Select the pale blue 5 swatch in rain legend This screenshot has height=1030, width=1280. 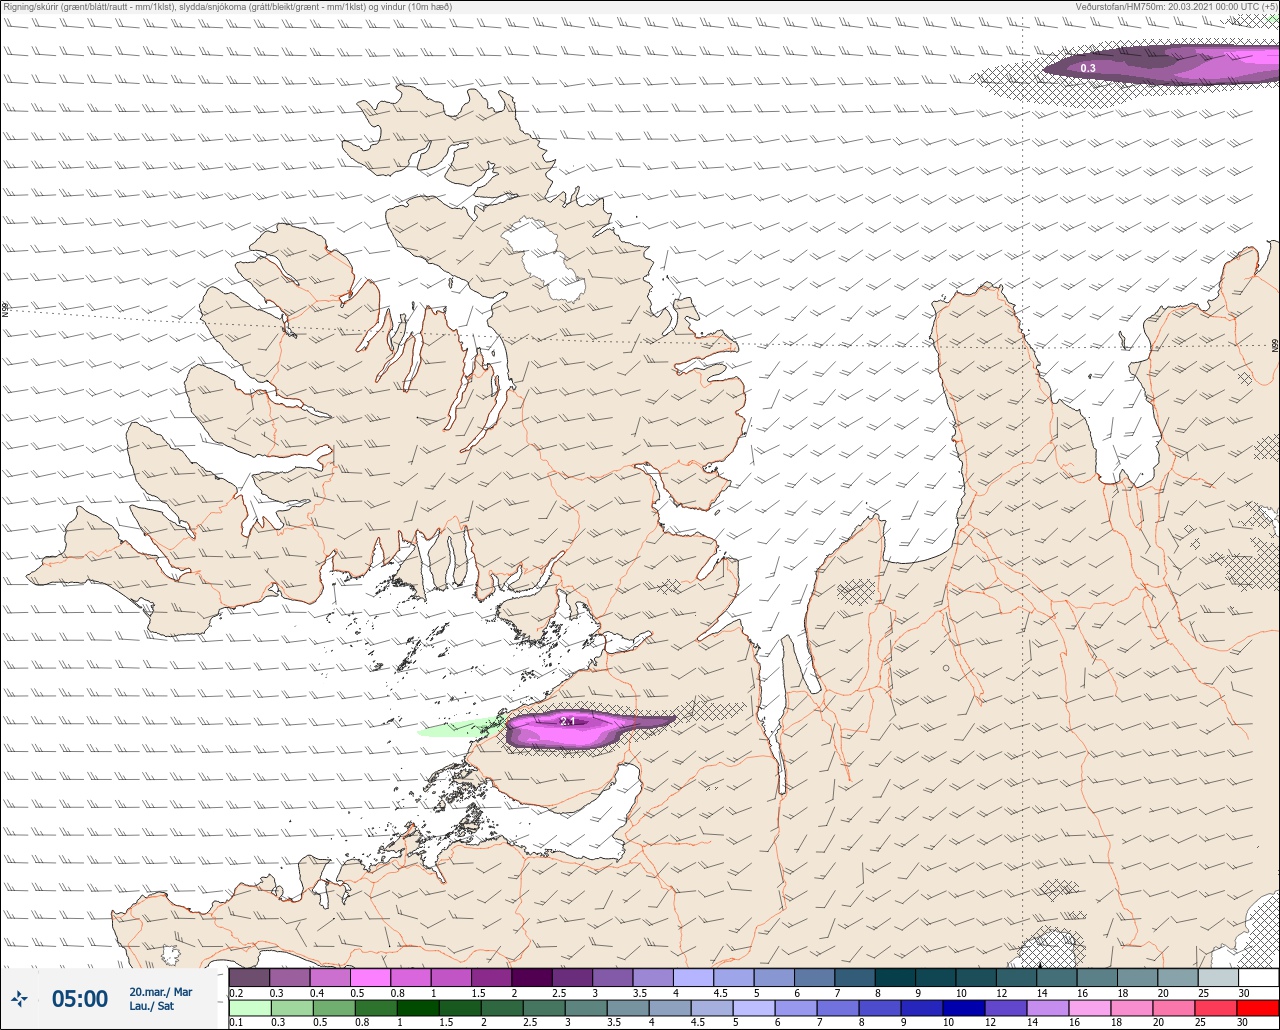pyautogui.click(x=753, y=1007)
